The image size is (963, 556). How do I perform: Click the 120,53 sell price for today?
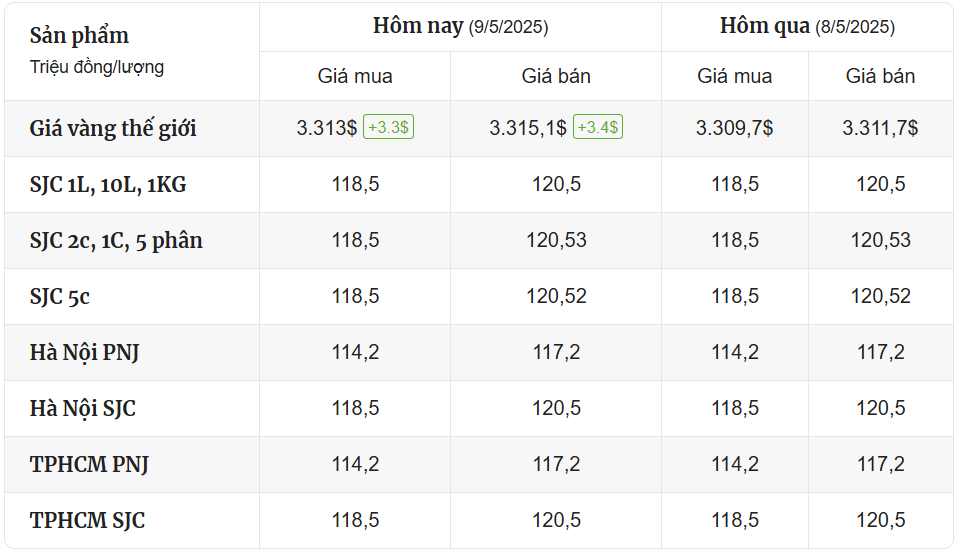point(556,240)
